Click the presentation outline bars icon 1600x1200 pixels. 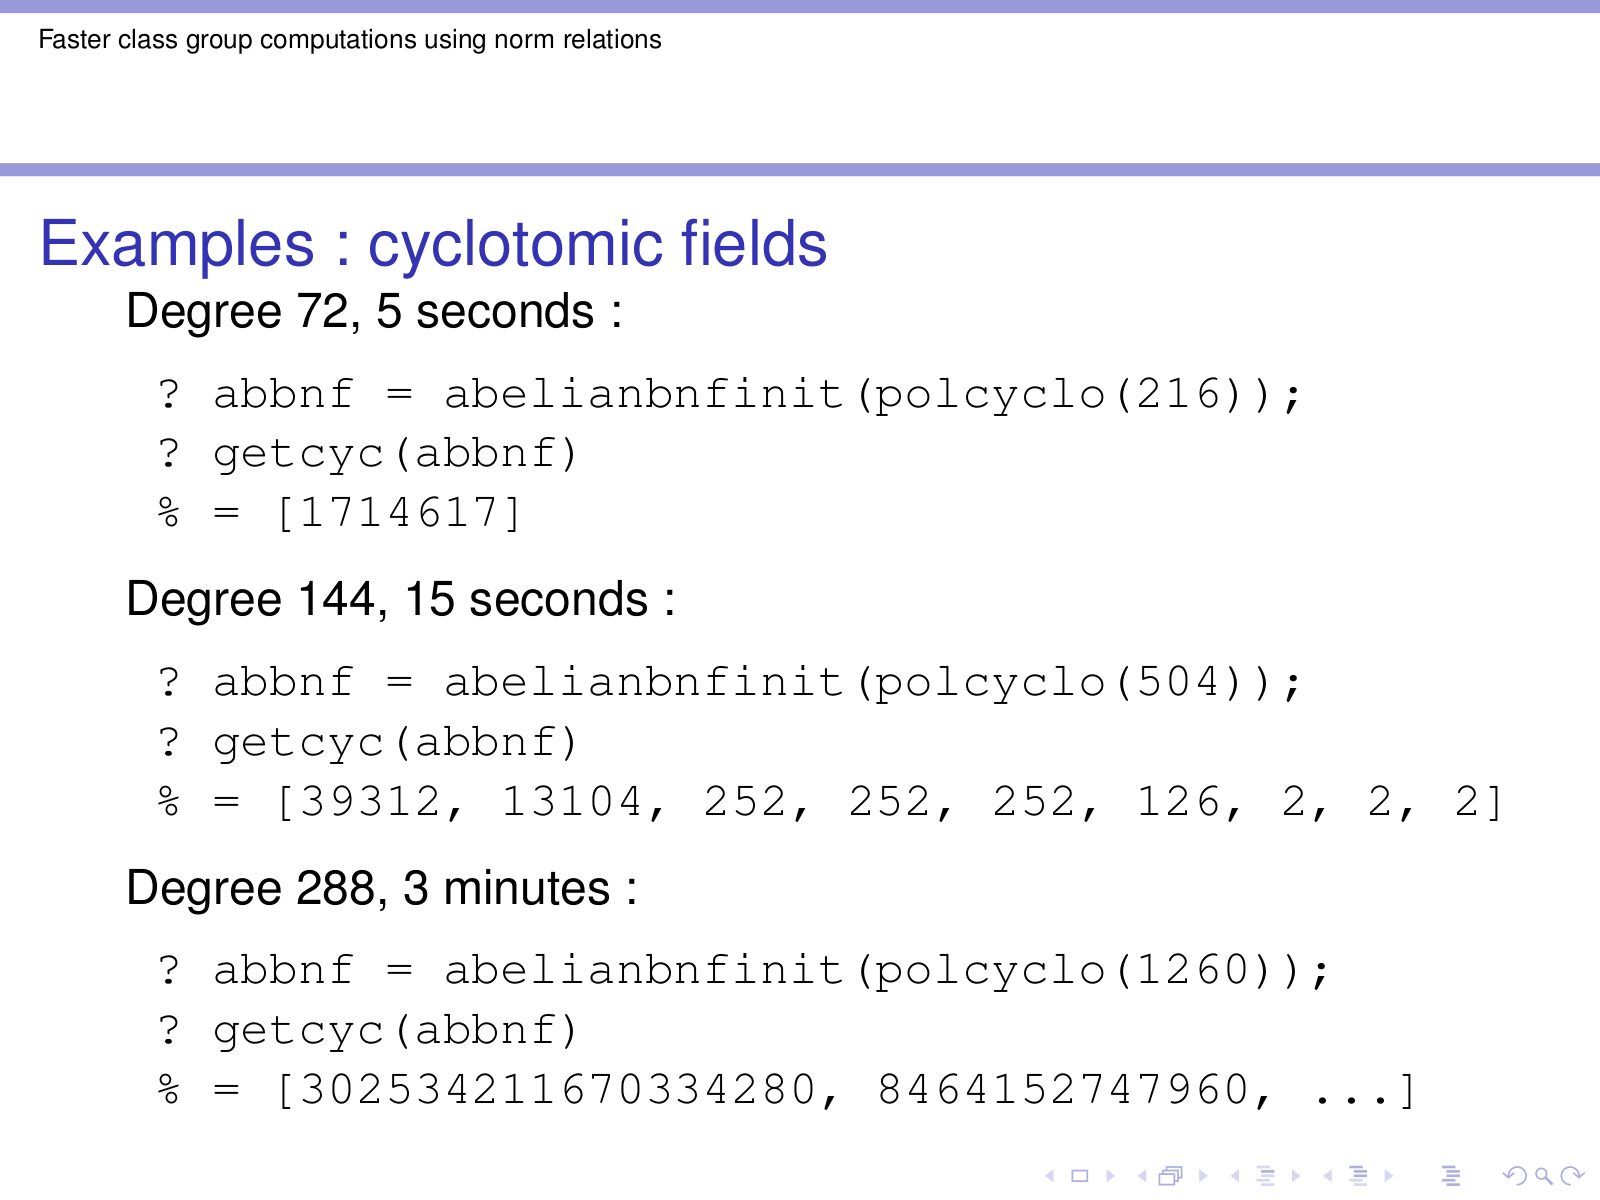[x=1451, y=1176]
